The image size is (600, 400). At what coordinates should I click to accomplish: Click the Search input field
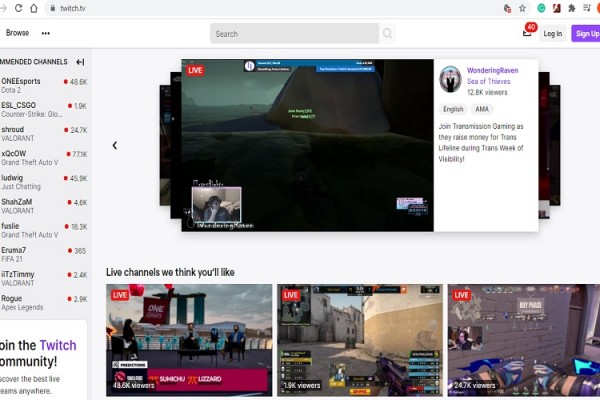click(x=294, y=34)
